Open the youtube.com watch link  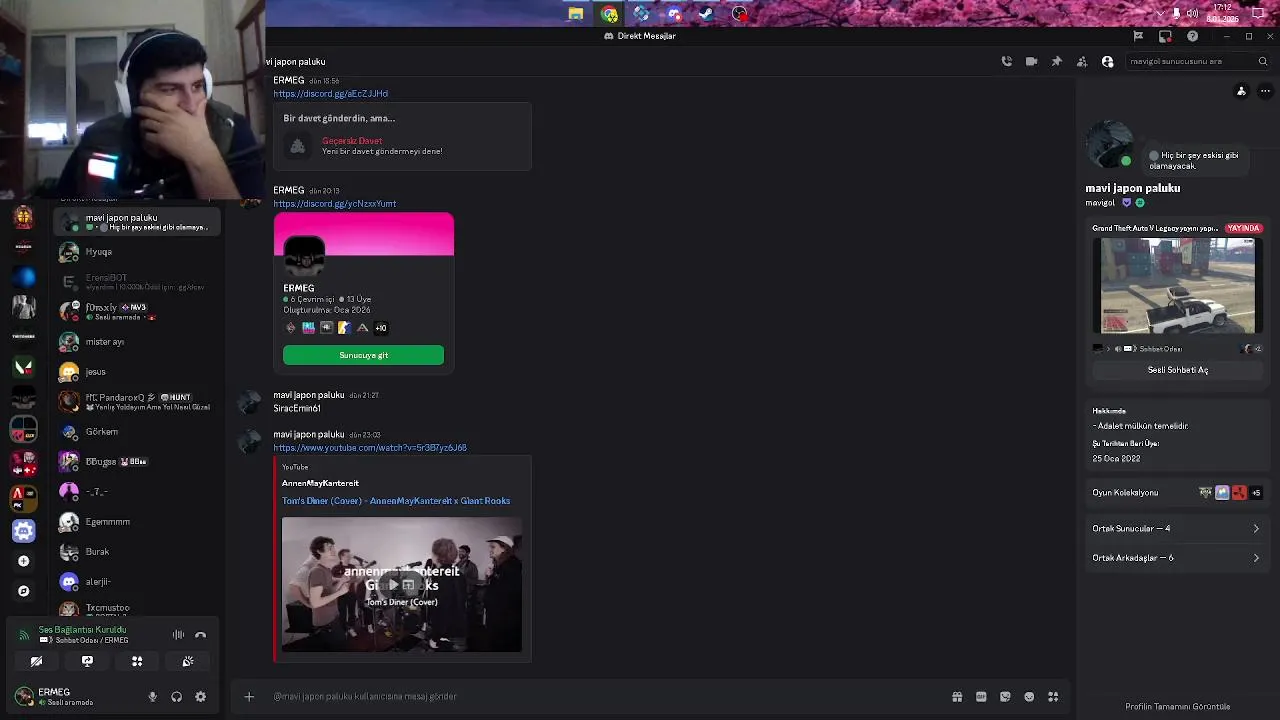(x=370, y=448)
